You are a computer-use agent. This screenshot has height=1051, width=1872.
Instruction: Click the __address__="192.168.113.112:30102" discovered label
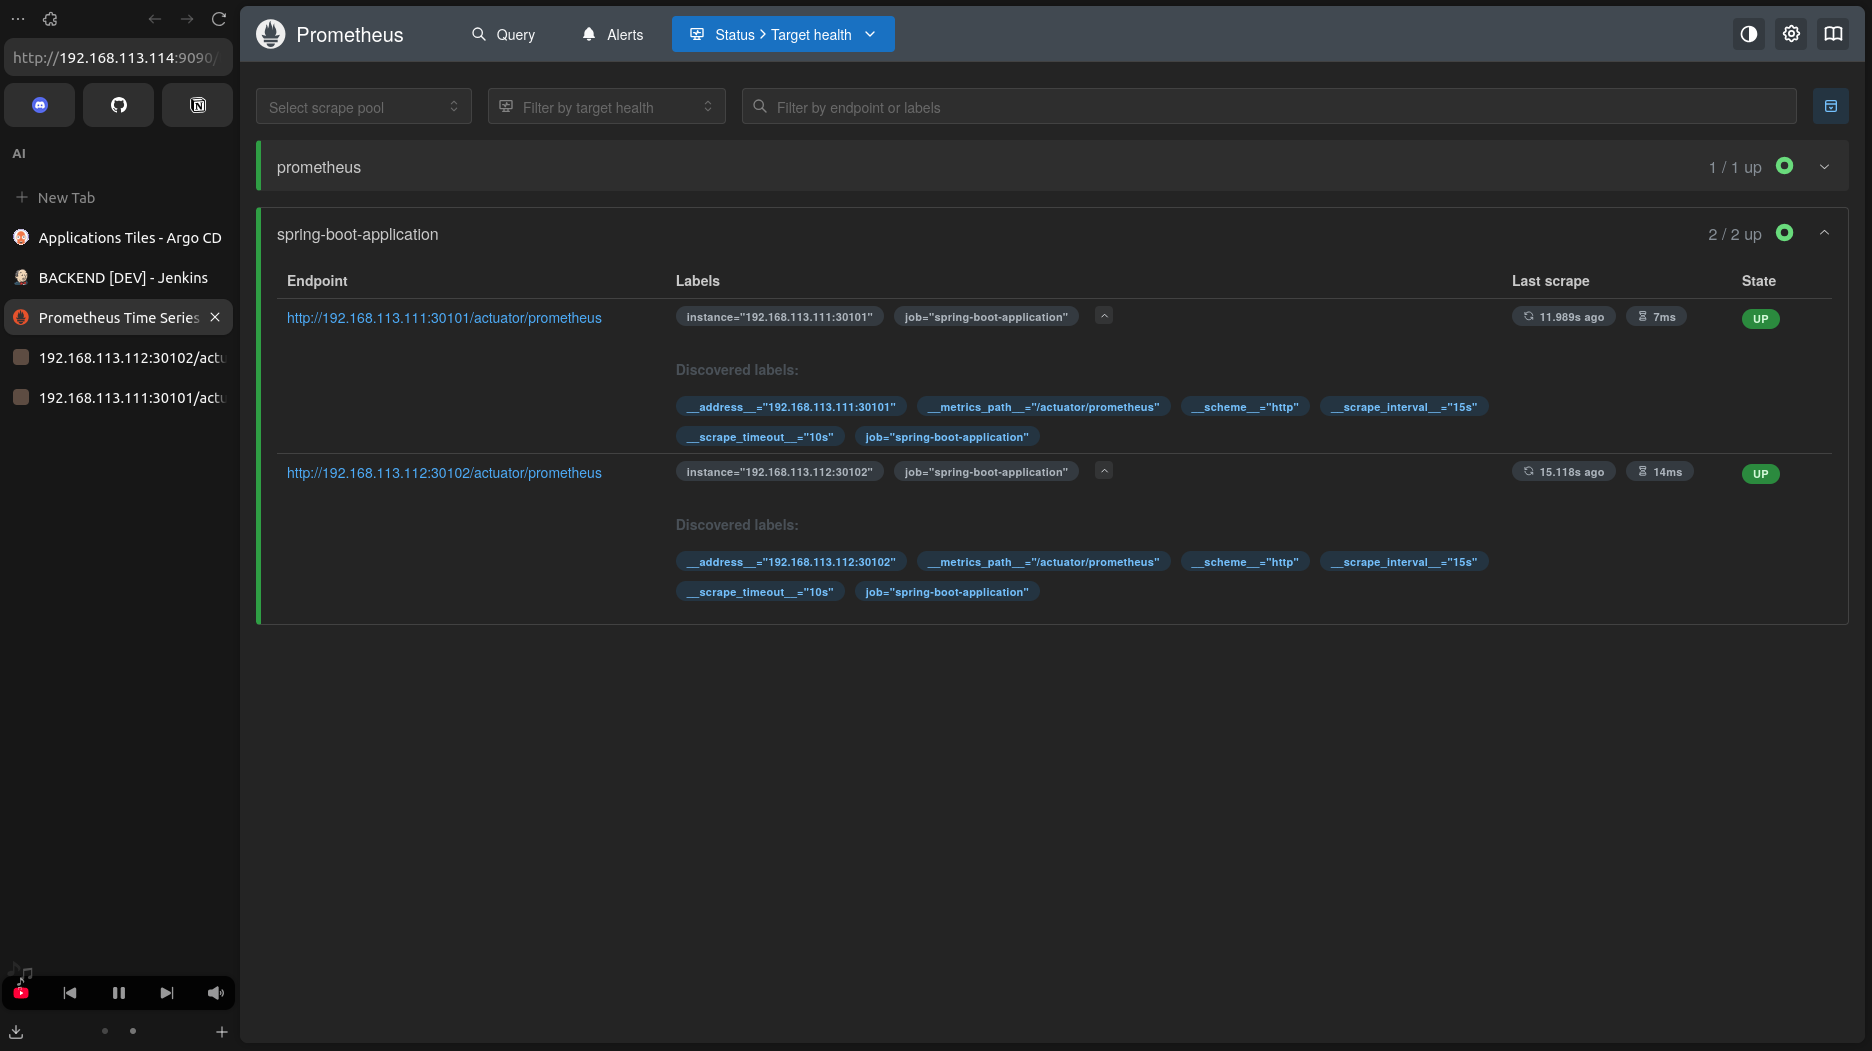(791, 562)
